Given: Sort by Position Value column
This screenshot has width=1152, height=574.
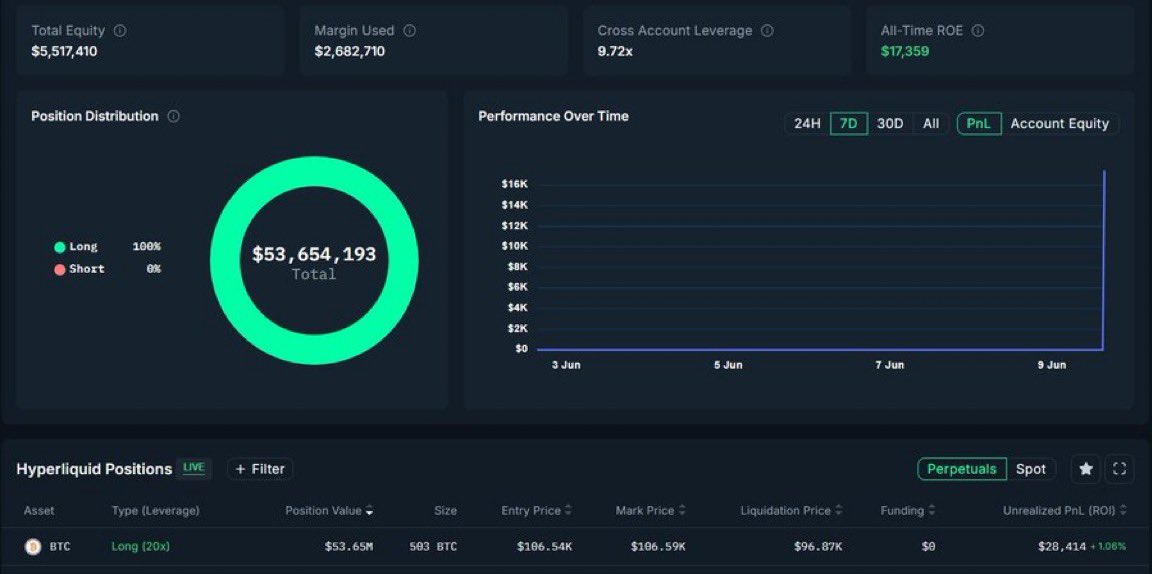Looking at the screenshot, I should pos(329,511).
